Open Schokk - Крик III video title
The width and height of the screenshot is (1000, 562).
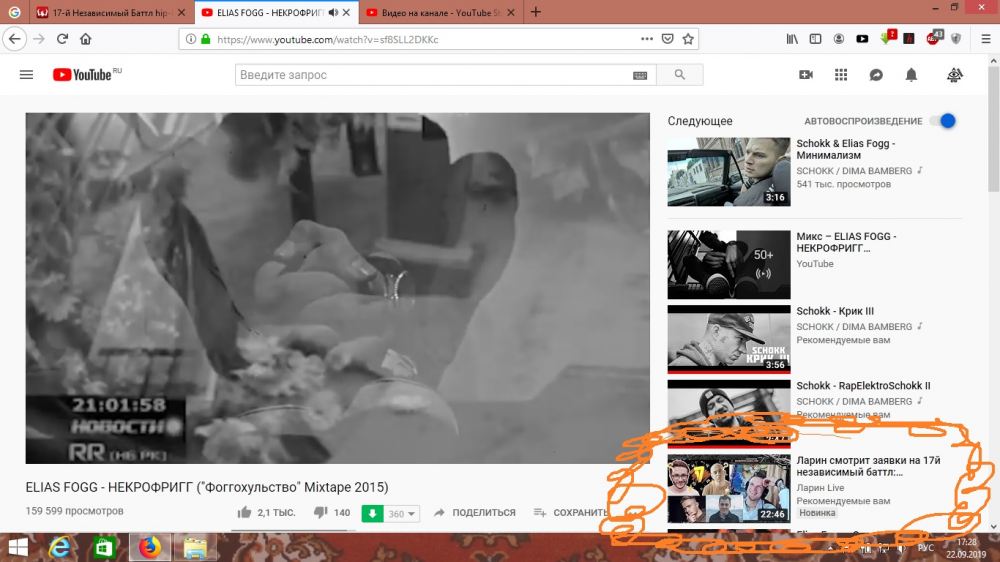(835, 311)
